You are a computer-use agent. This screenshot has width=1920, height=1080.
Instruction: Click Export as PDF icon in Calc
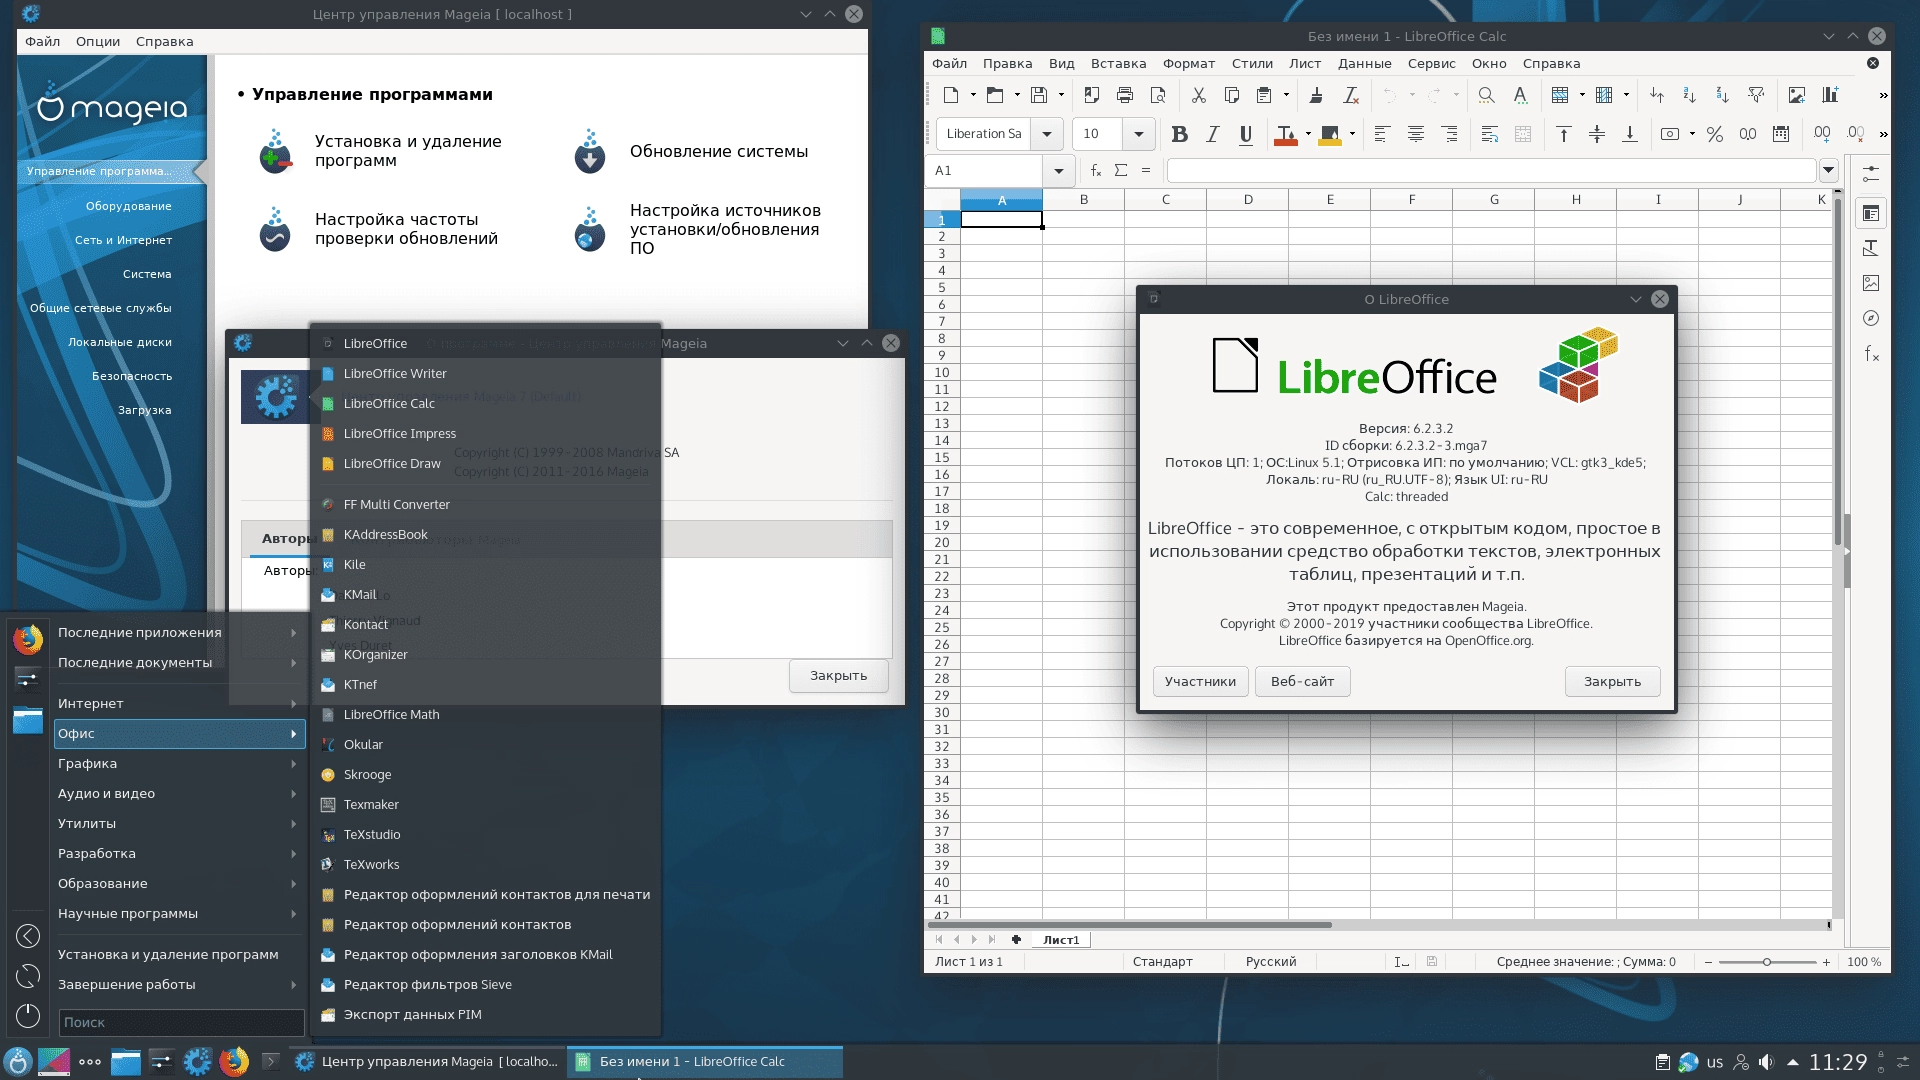coord(1092,95)
